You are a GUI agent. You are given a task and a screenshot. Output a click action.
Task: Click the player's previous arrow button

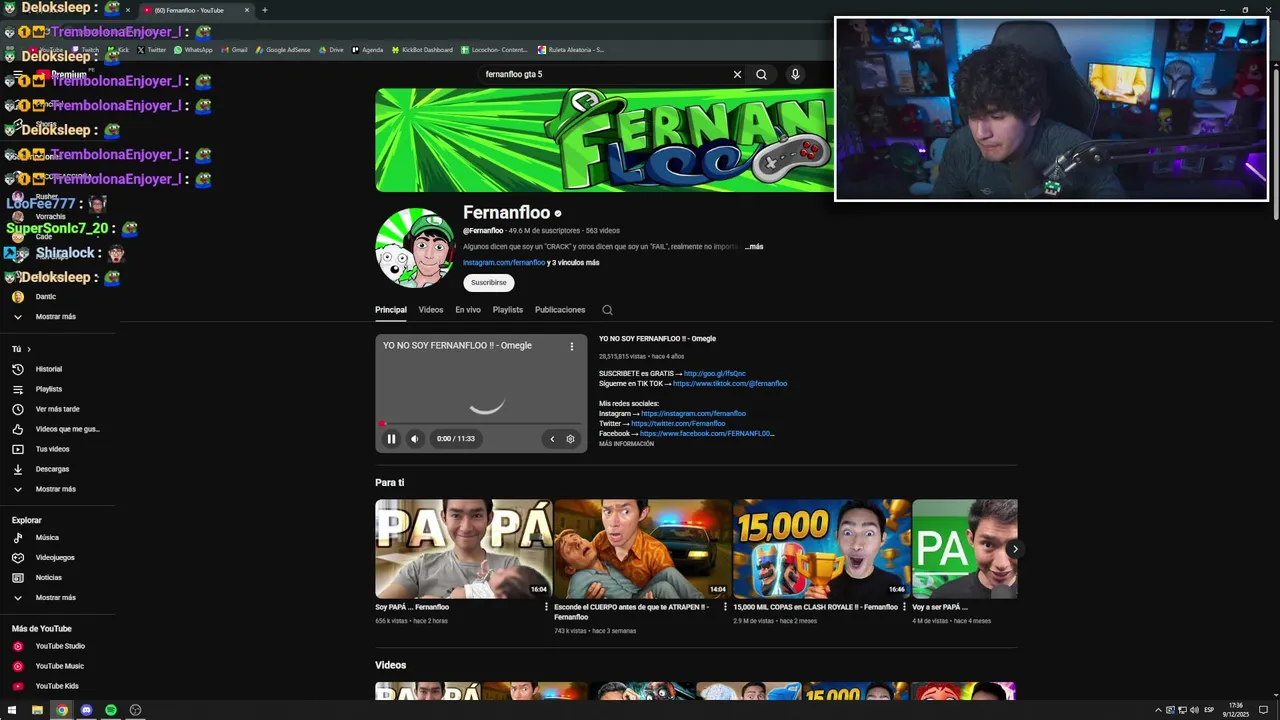click(x=552, y=438)
